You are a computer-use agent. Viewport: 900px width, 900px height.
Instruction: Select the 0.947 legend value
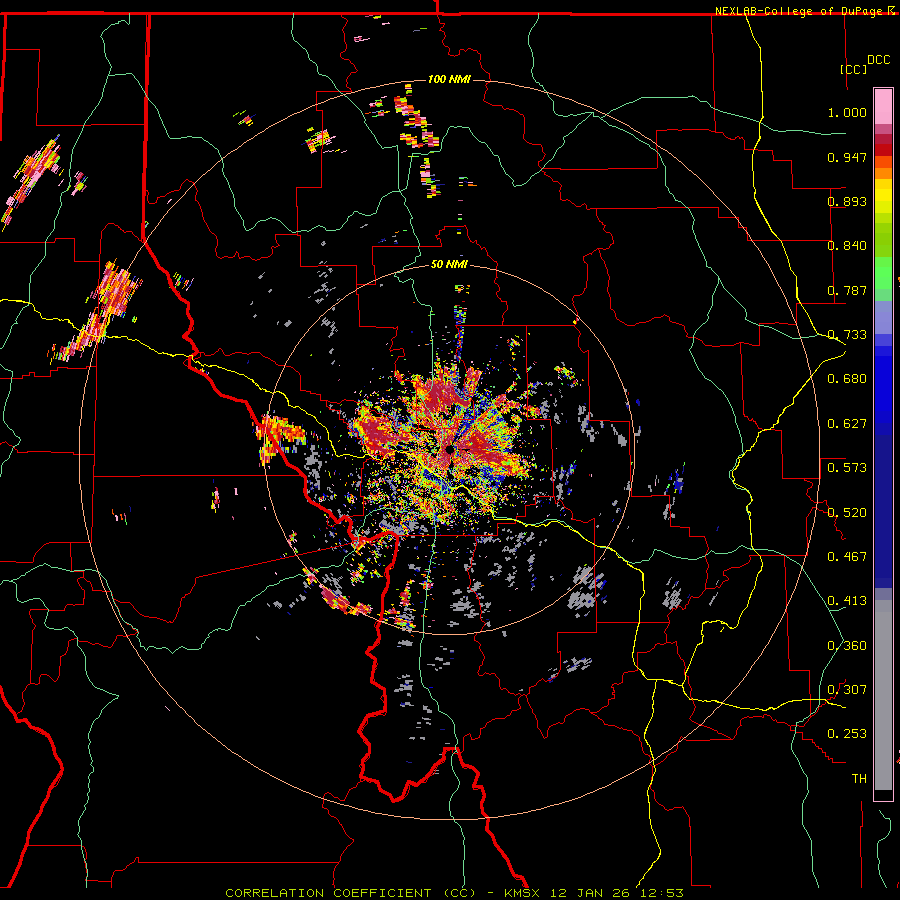click(847, 157)
